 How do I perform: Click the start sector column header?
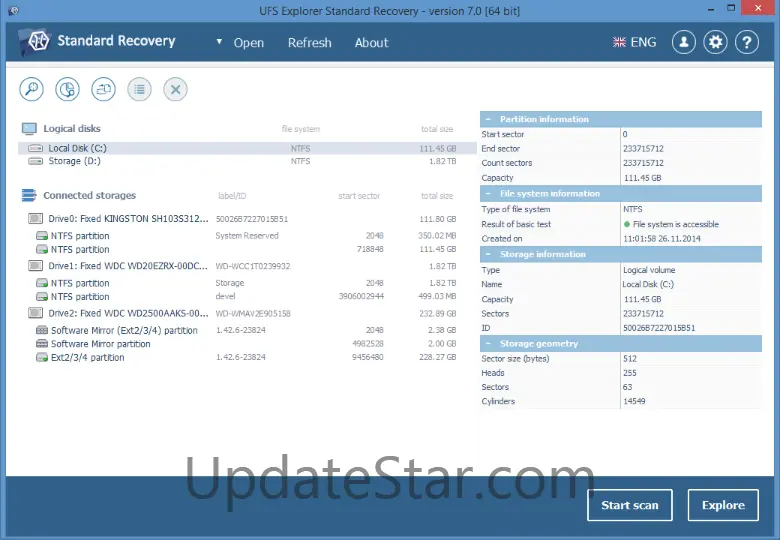click(x=359, y=196)
